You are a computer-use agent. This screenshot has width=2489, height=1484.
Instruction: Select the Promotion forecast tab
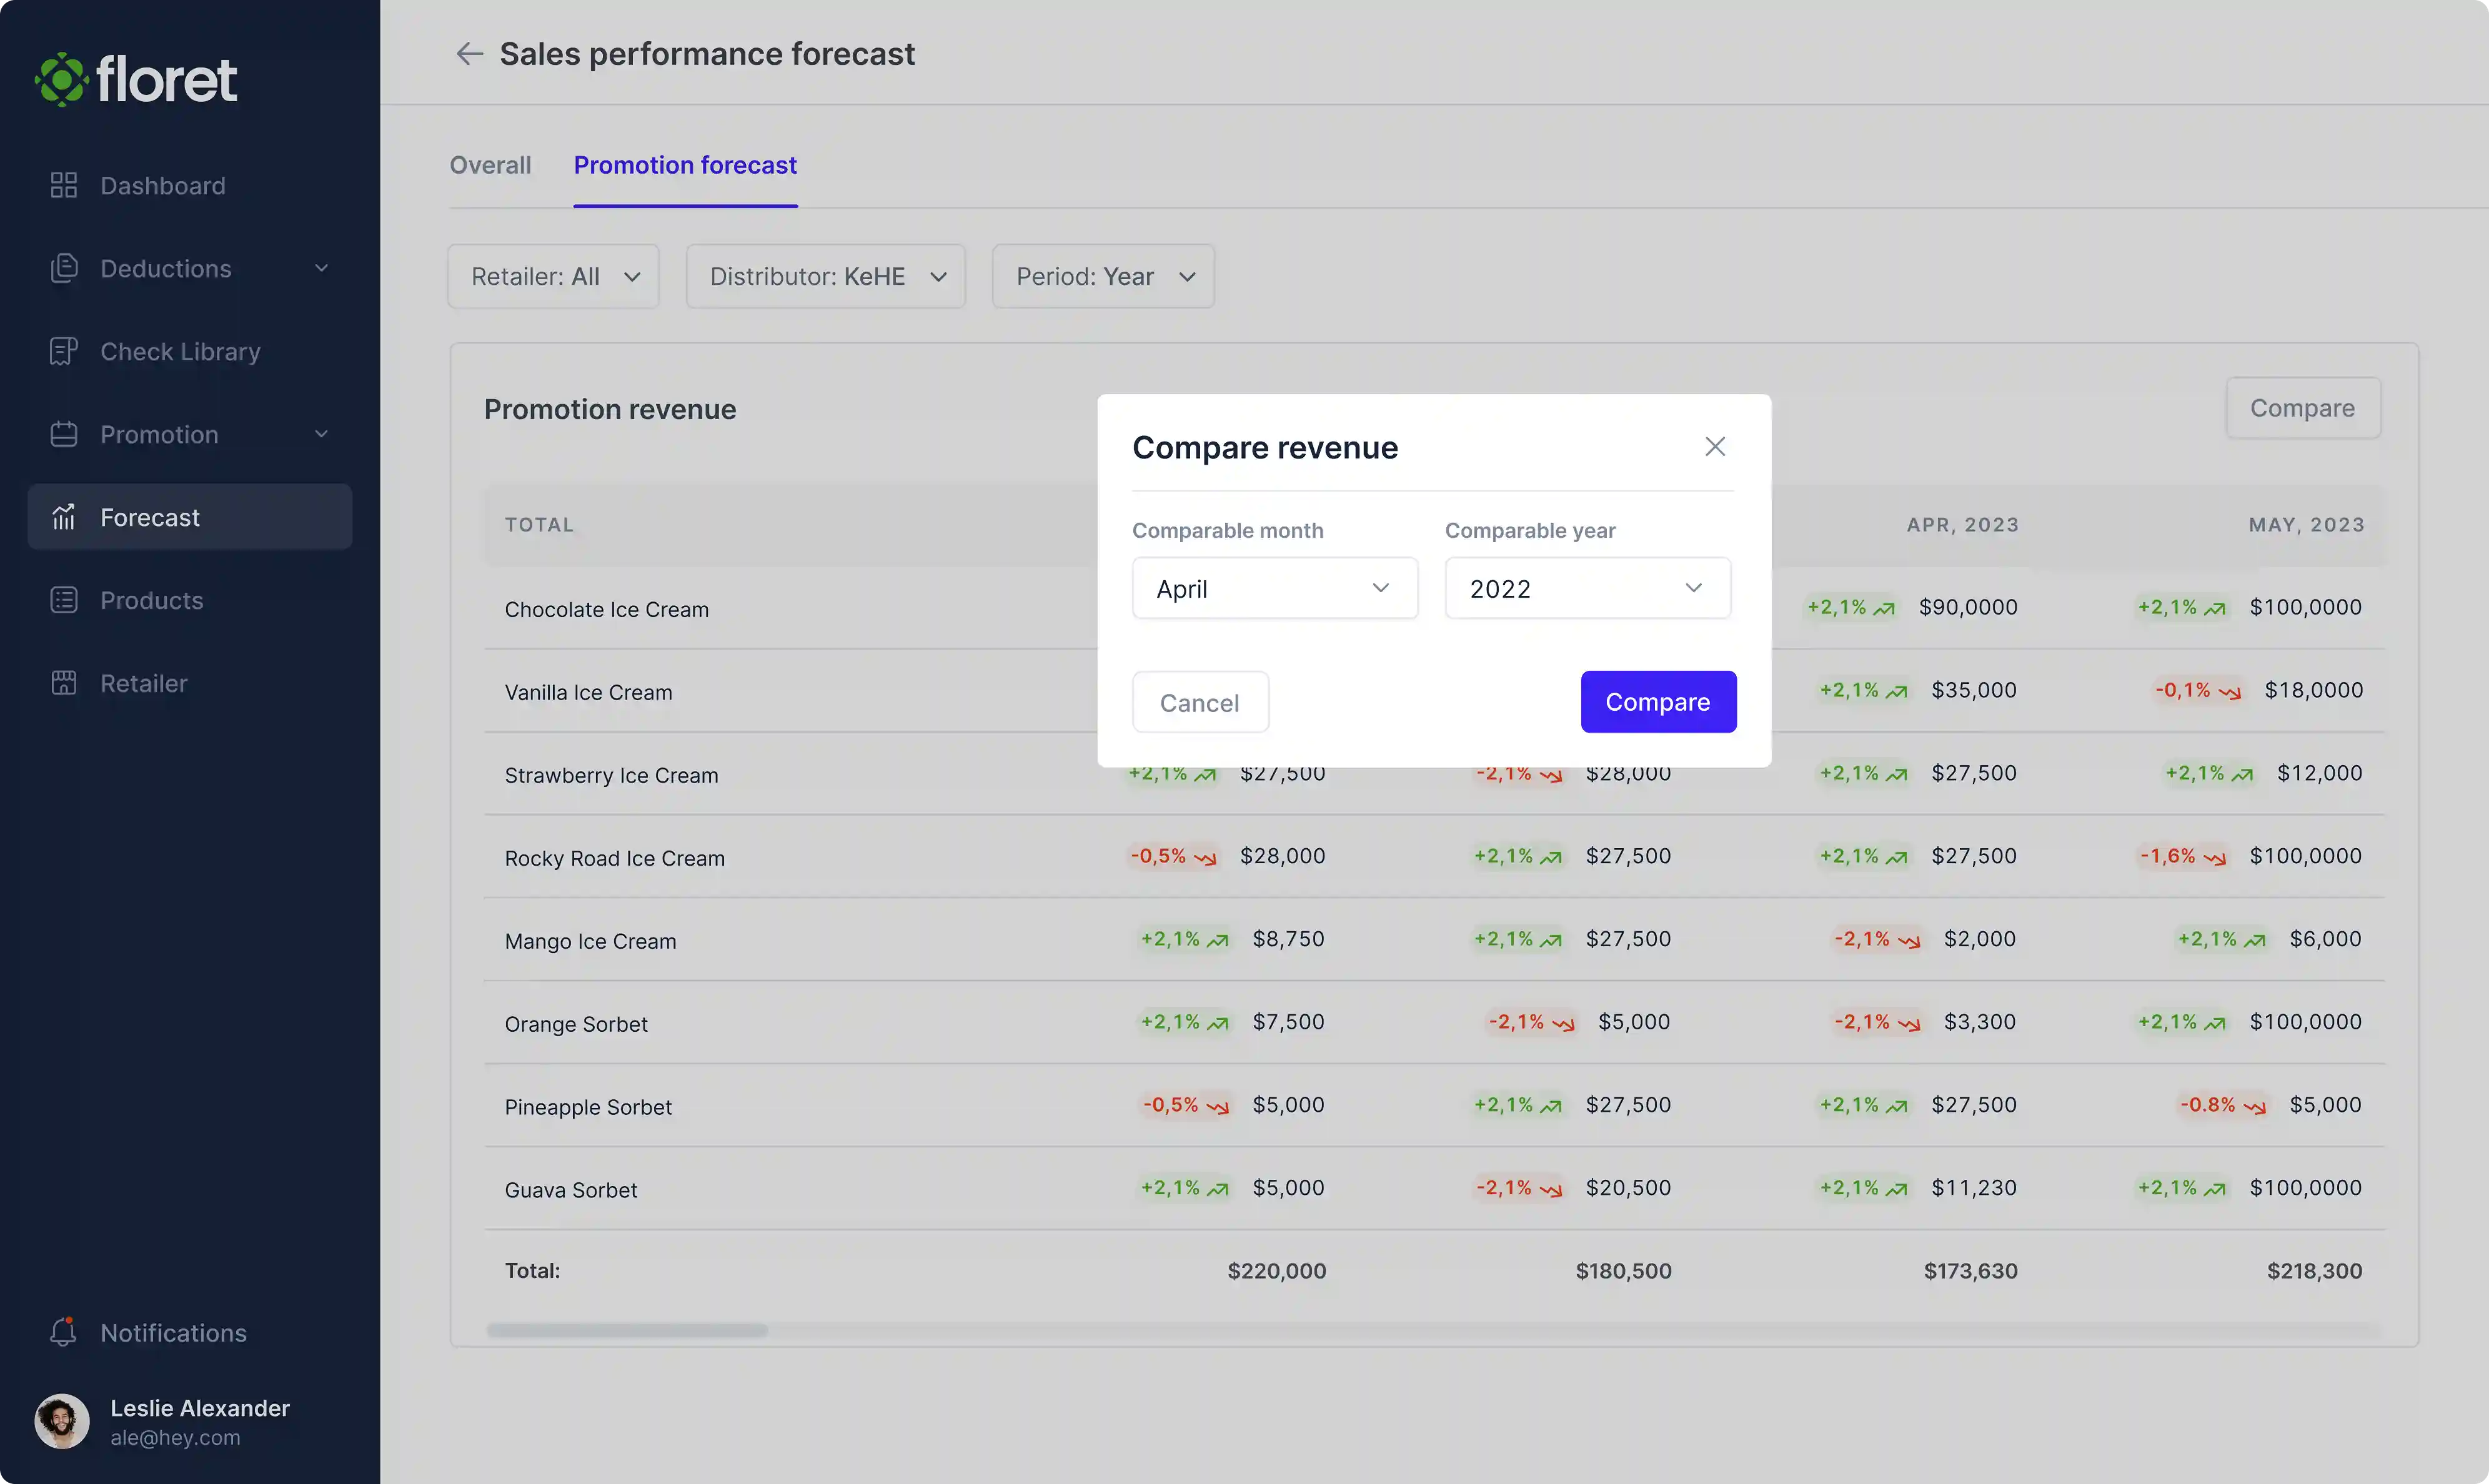685,165
